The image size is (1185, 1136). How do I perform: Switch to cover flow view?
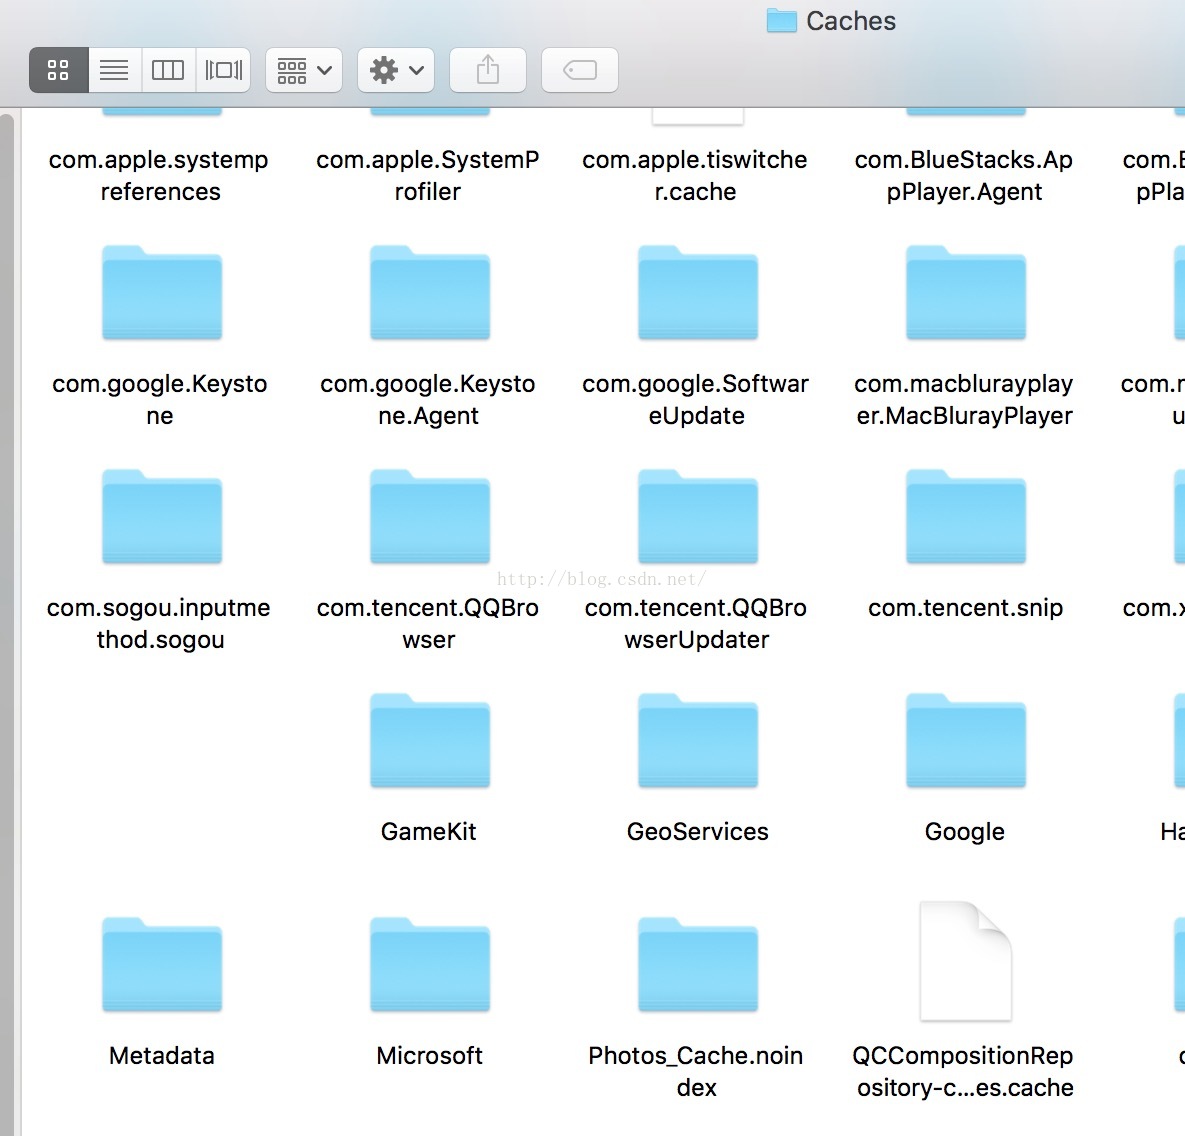(x=223, y=70)
